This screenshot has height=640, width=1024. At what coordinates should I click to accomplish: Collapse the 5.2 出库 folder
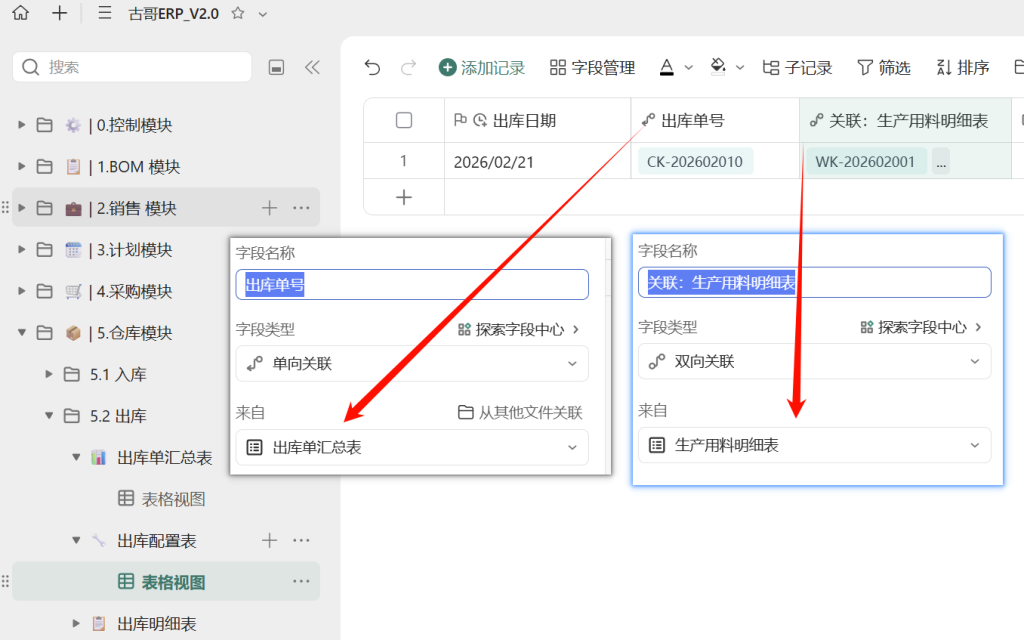coord(49,415)
